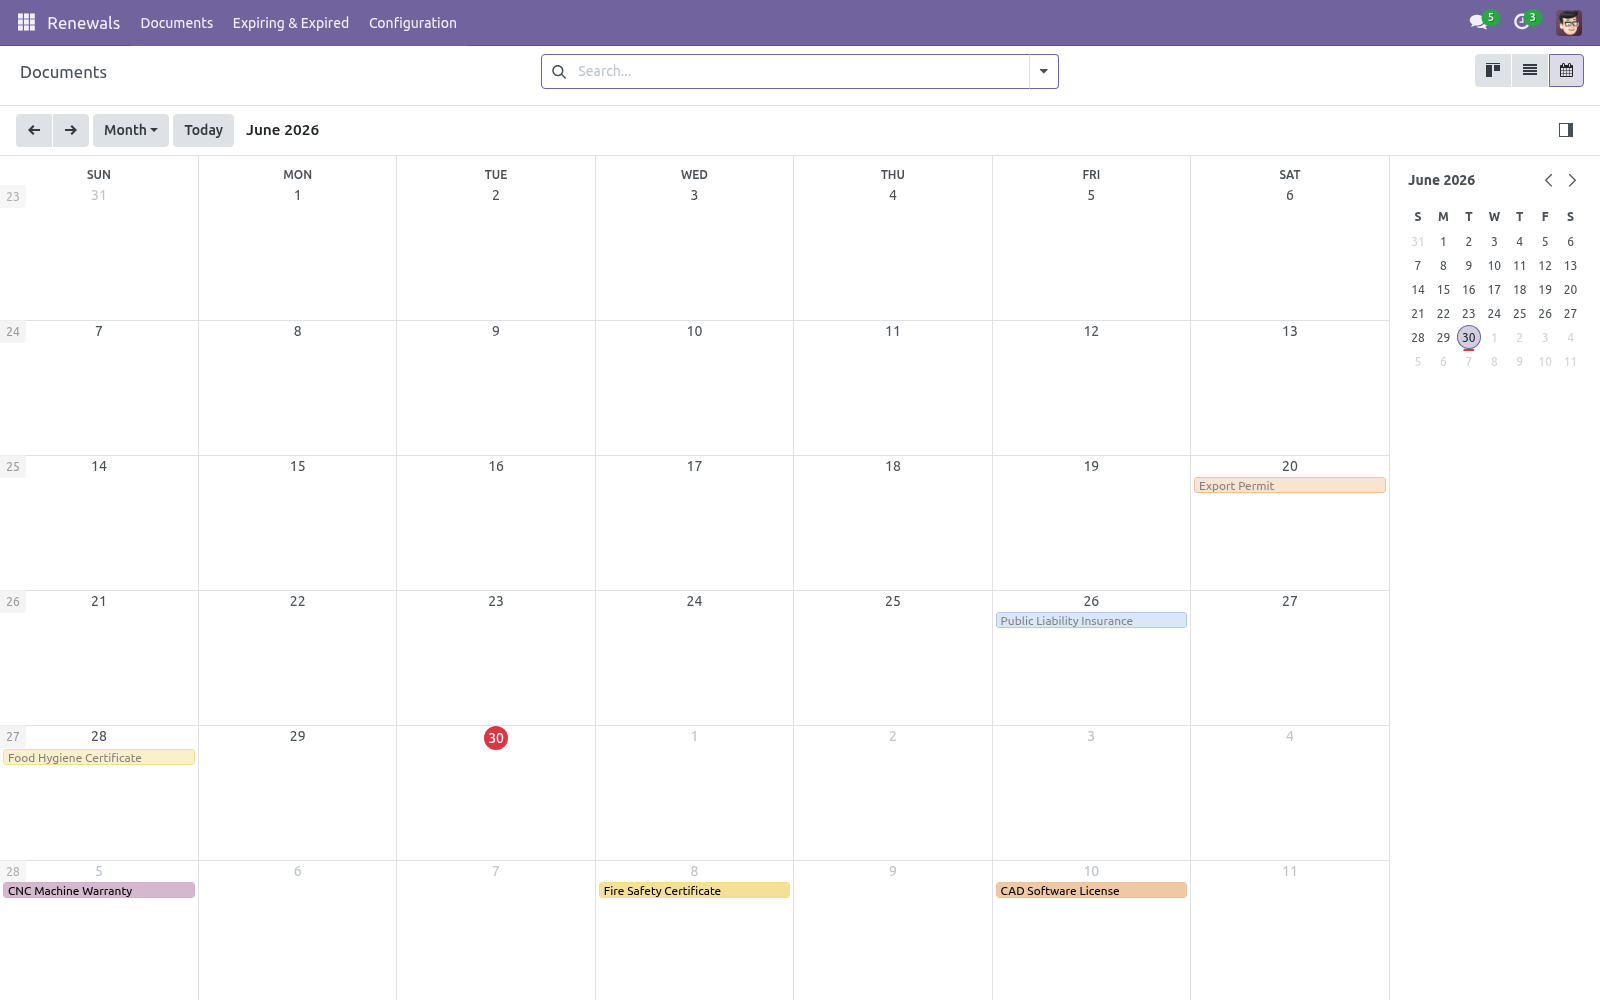Open Expiring & Expired menu
The width and height of the screenshot is (1600, 1000).
pos(291,23)
